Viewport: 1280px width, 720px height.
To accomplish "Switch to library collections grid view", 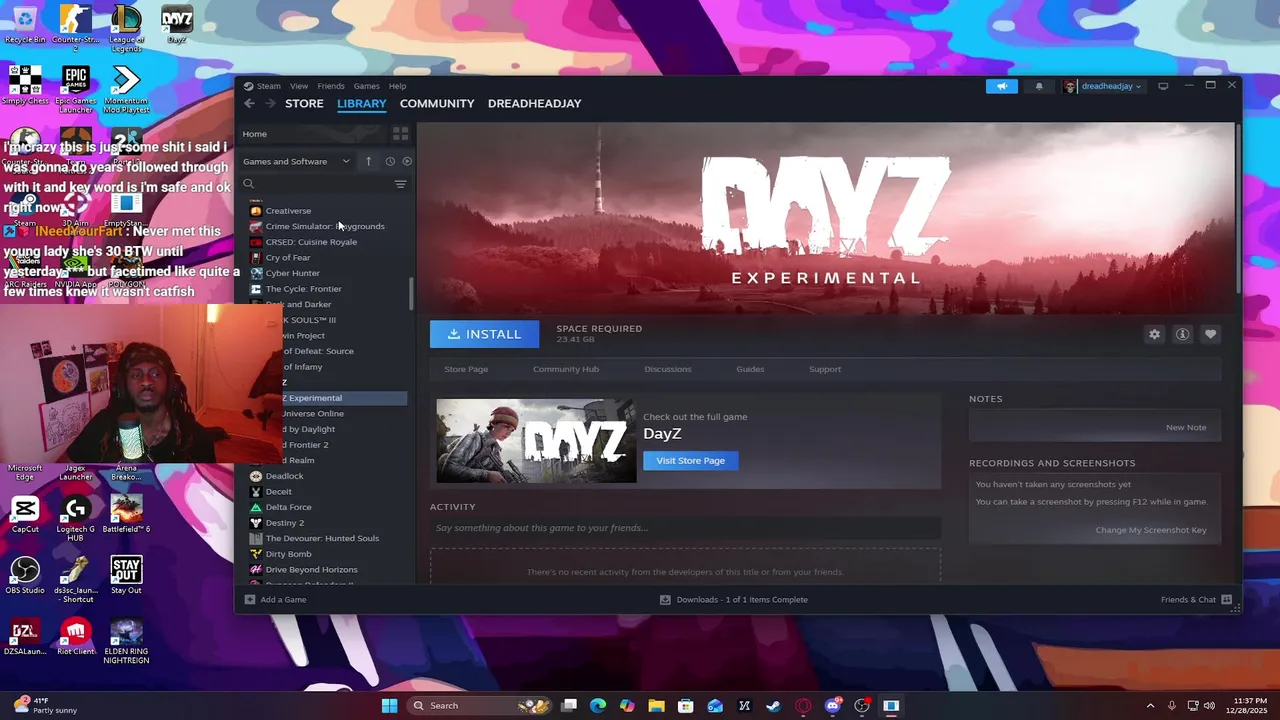I will [x=400, y=134].
